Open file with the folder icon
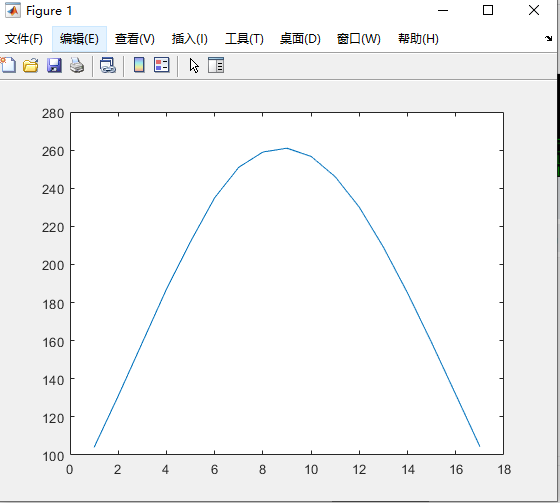Image resolution: width=560 pixels, height=503 pixels. [31, 66]
